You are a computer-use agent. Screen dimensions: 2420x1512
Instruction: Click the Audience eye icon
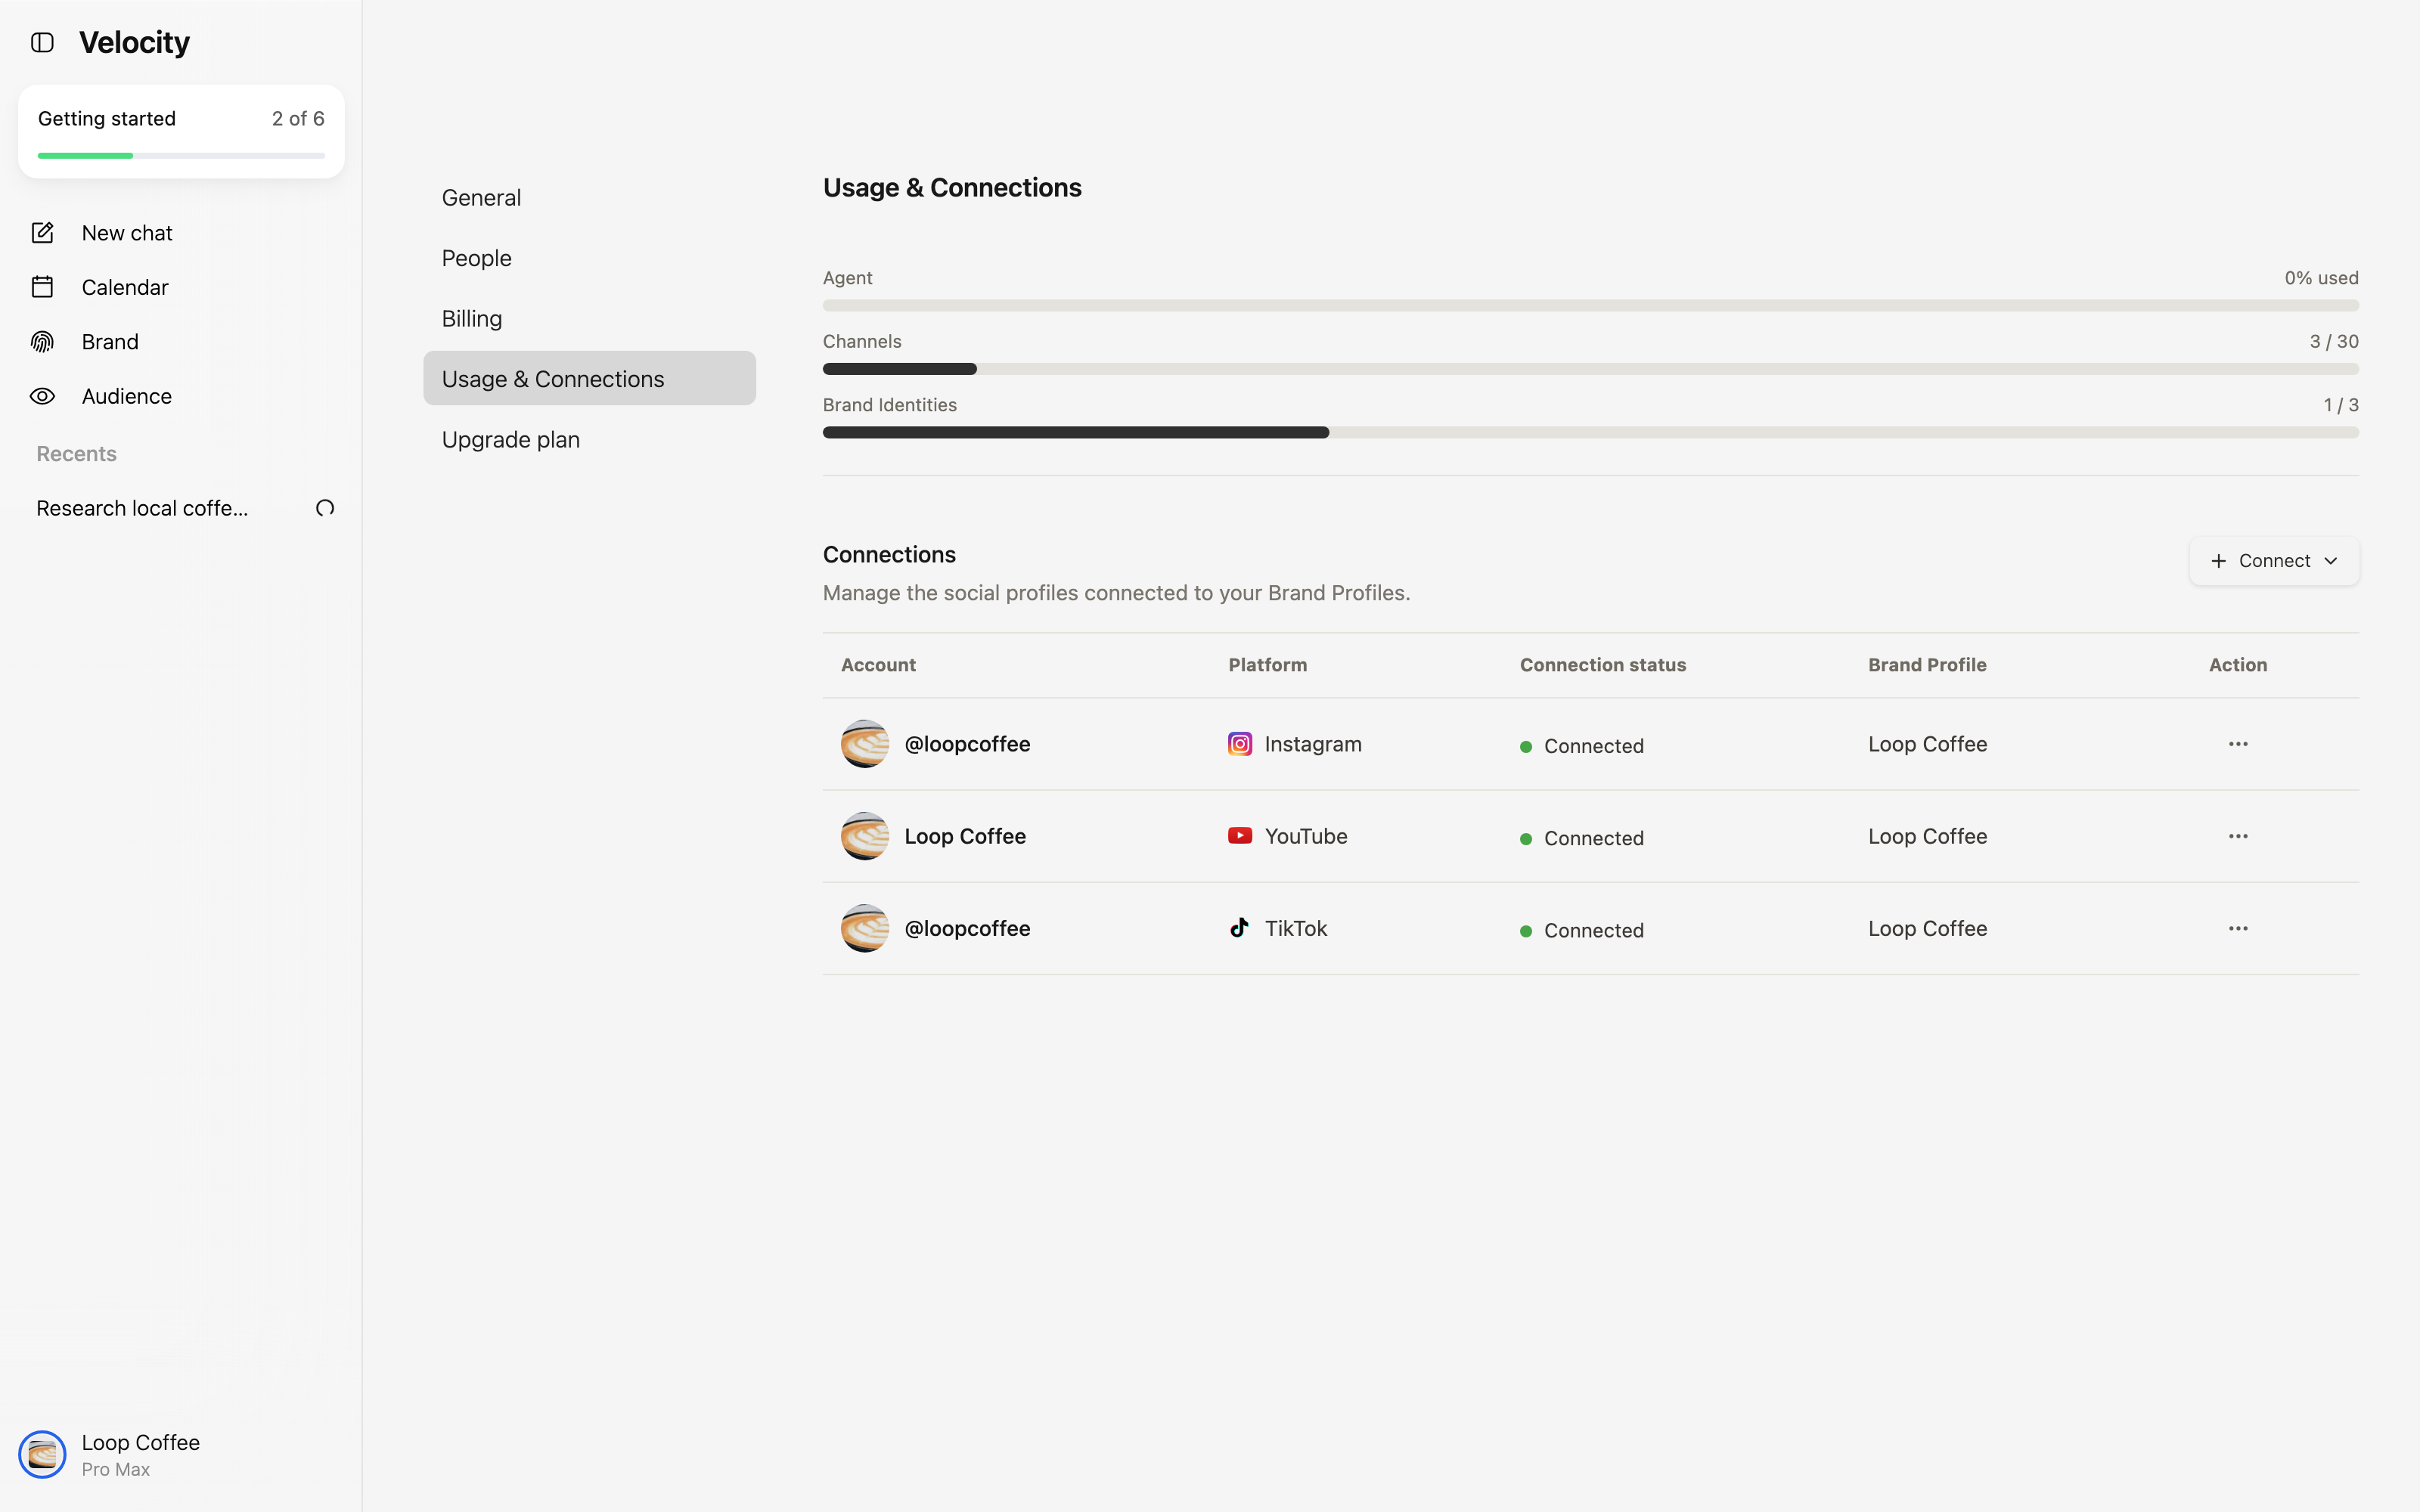click(42, 396)
